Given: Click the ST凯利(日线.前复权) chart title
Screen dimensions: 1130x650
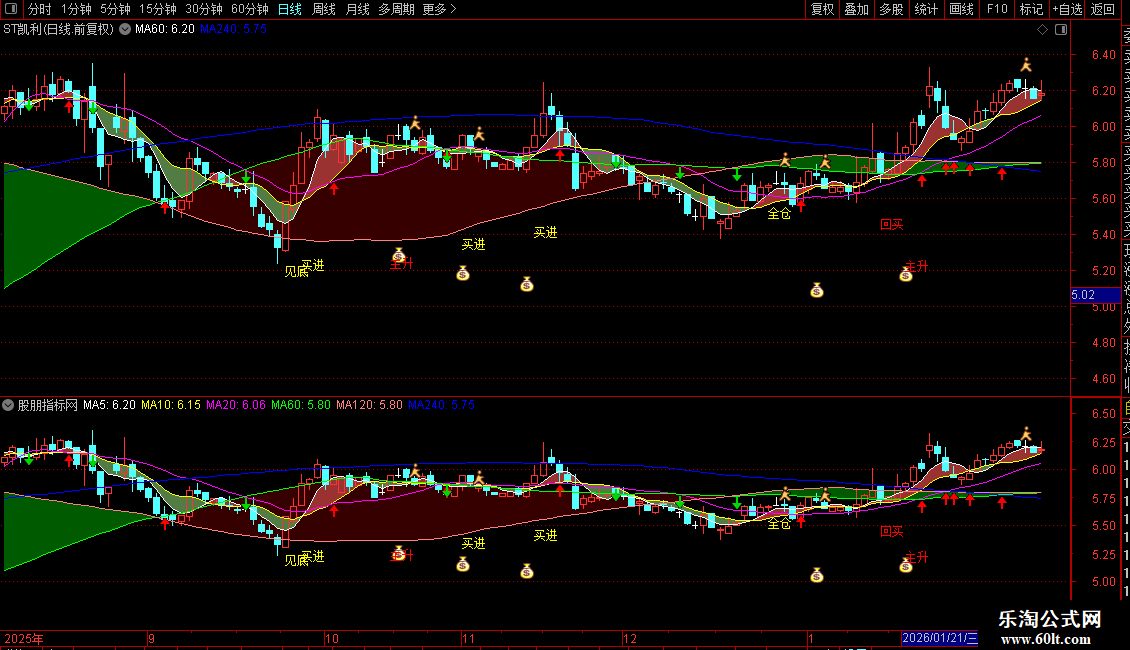Looking at the screenshot, I should 58,30.
